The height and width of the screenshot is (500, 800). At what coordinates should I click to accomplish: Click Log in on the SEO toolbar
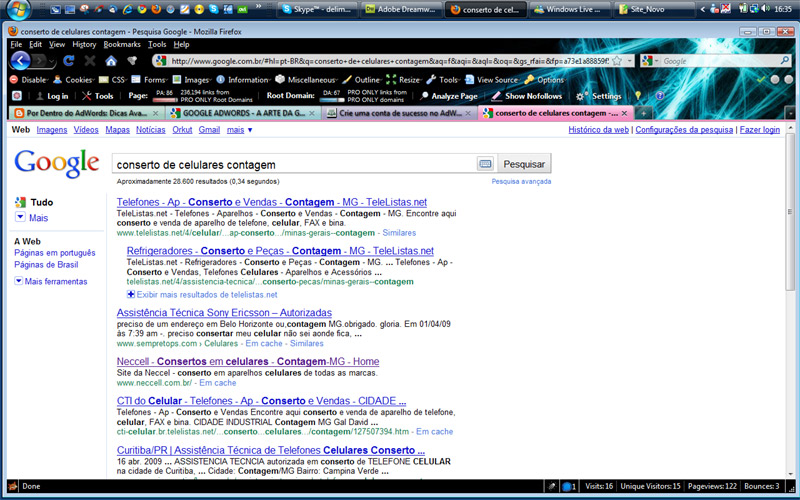53,96
